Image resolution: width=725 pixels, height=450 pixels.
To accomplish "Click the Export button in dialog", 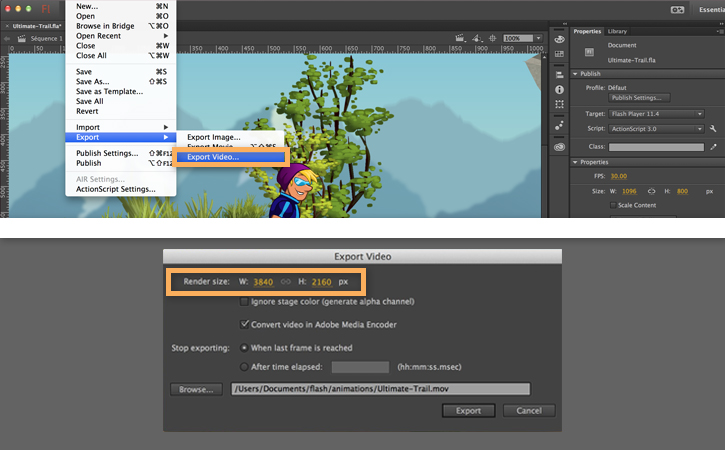I will (x=468, y=411).
